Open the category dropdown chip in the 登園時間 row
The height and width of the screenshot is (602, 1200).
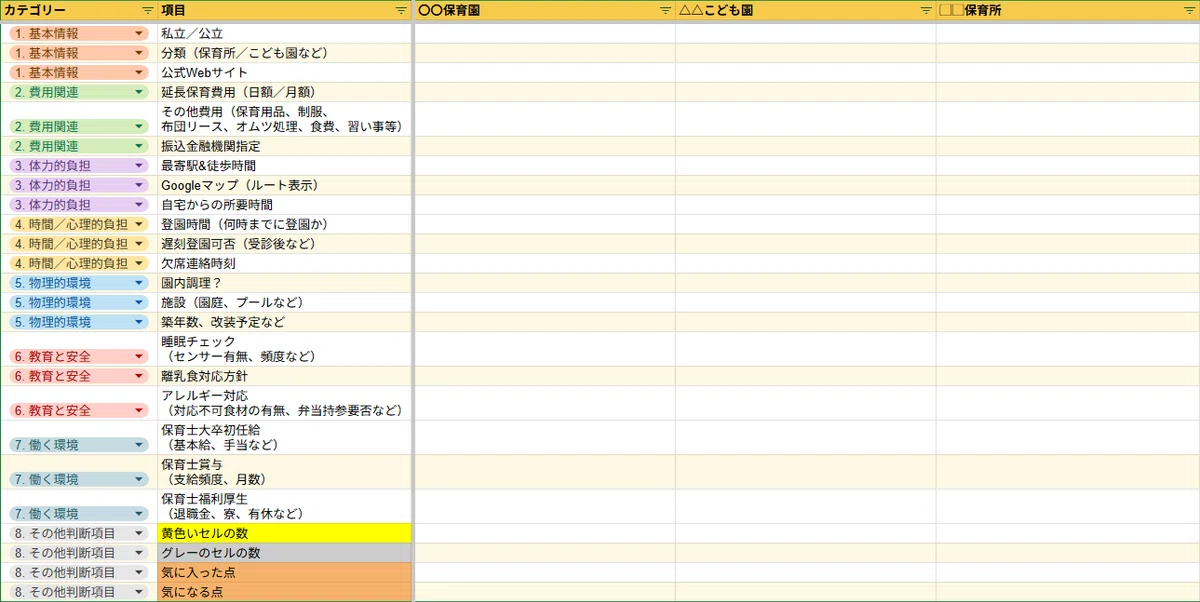click(x=79, y=224)
